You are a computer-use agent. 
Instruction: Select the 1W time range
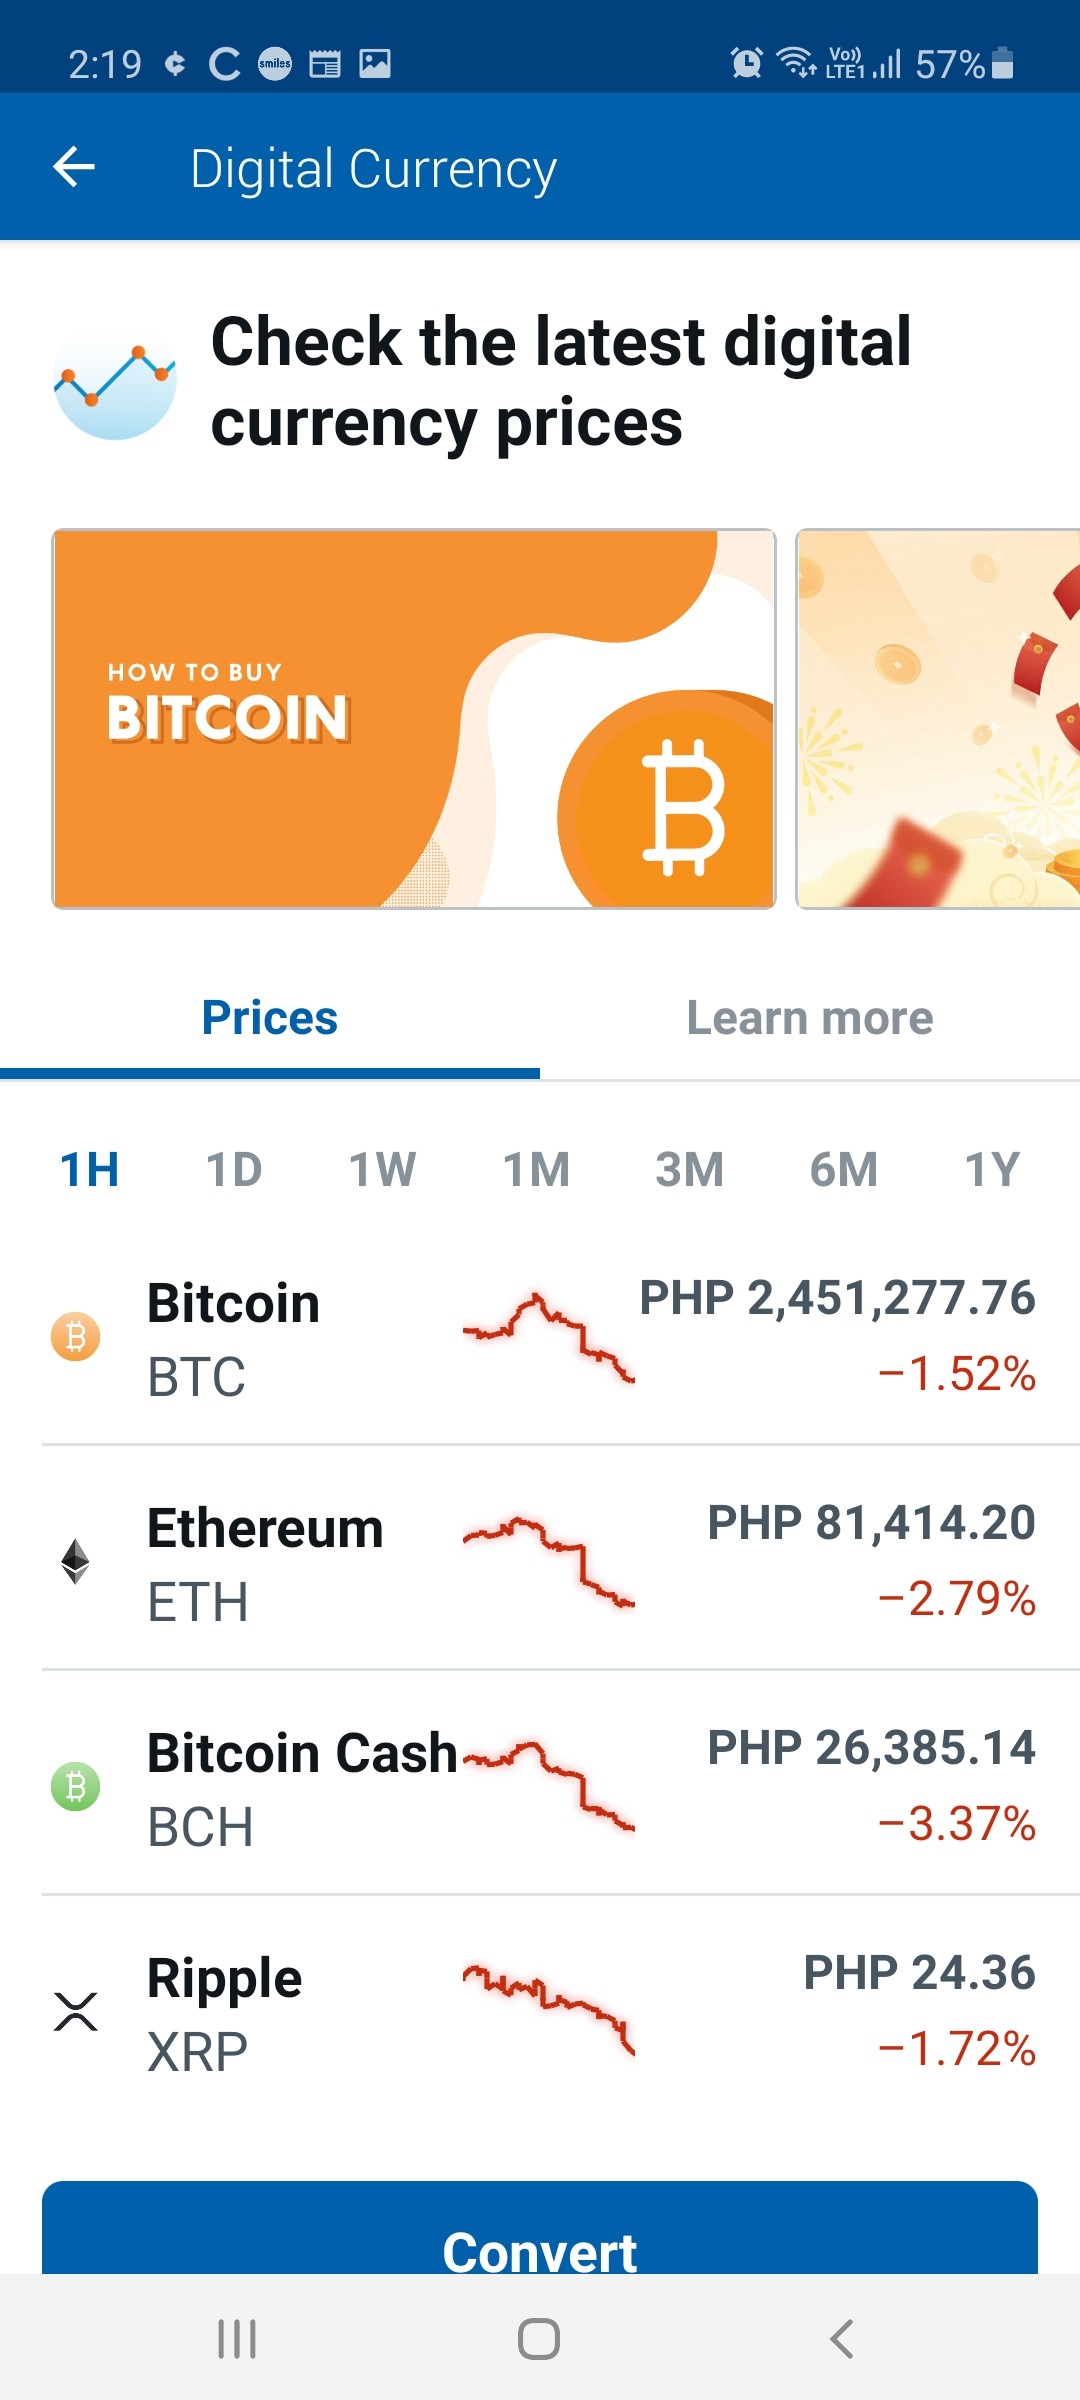click(383, 1170)
